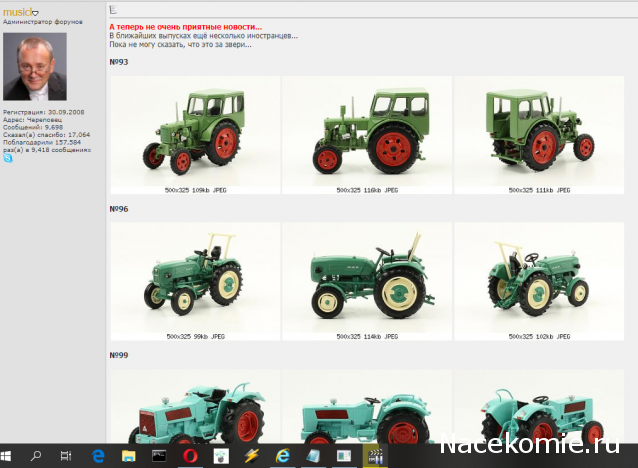Switch to Opera browser in taskbar
638x468 pixels.
click(190, 456)
